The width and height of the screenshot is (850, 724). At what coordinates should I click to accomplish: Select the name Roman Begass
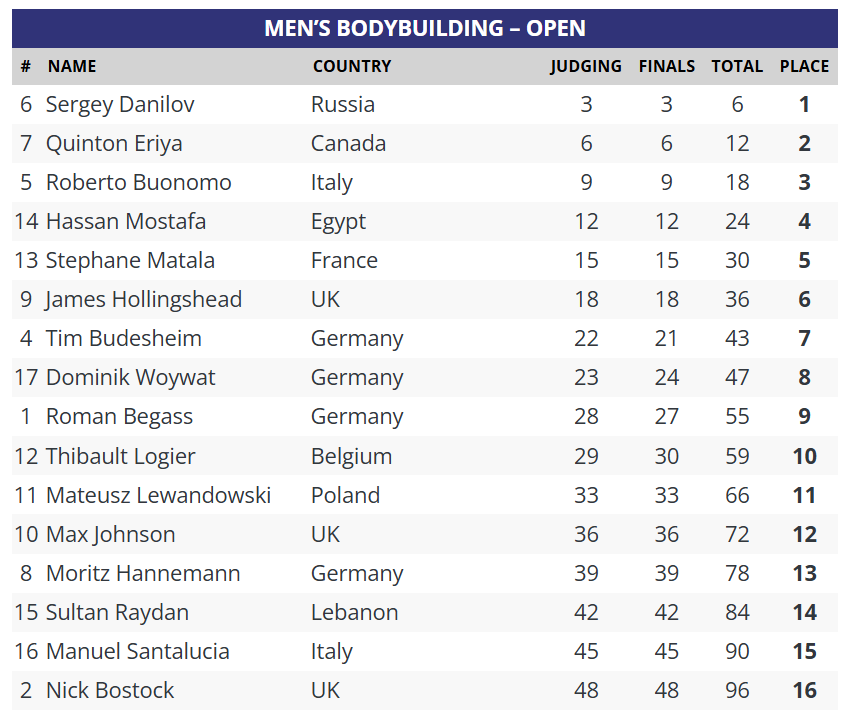(x=119, y=417)
